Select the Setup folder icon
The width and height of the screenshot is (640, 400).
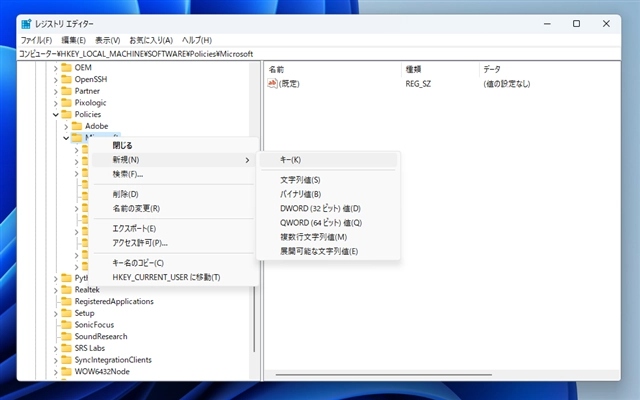click(66, 313)
